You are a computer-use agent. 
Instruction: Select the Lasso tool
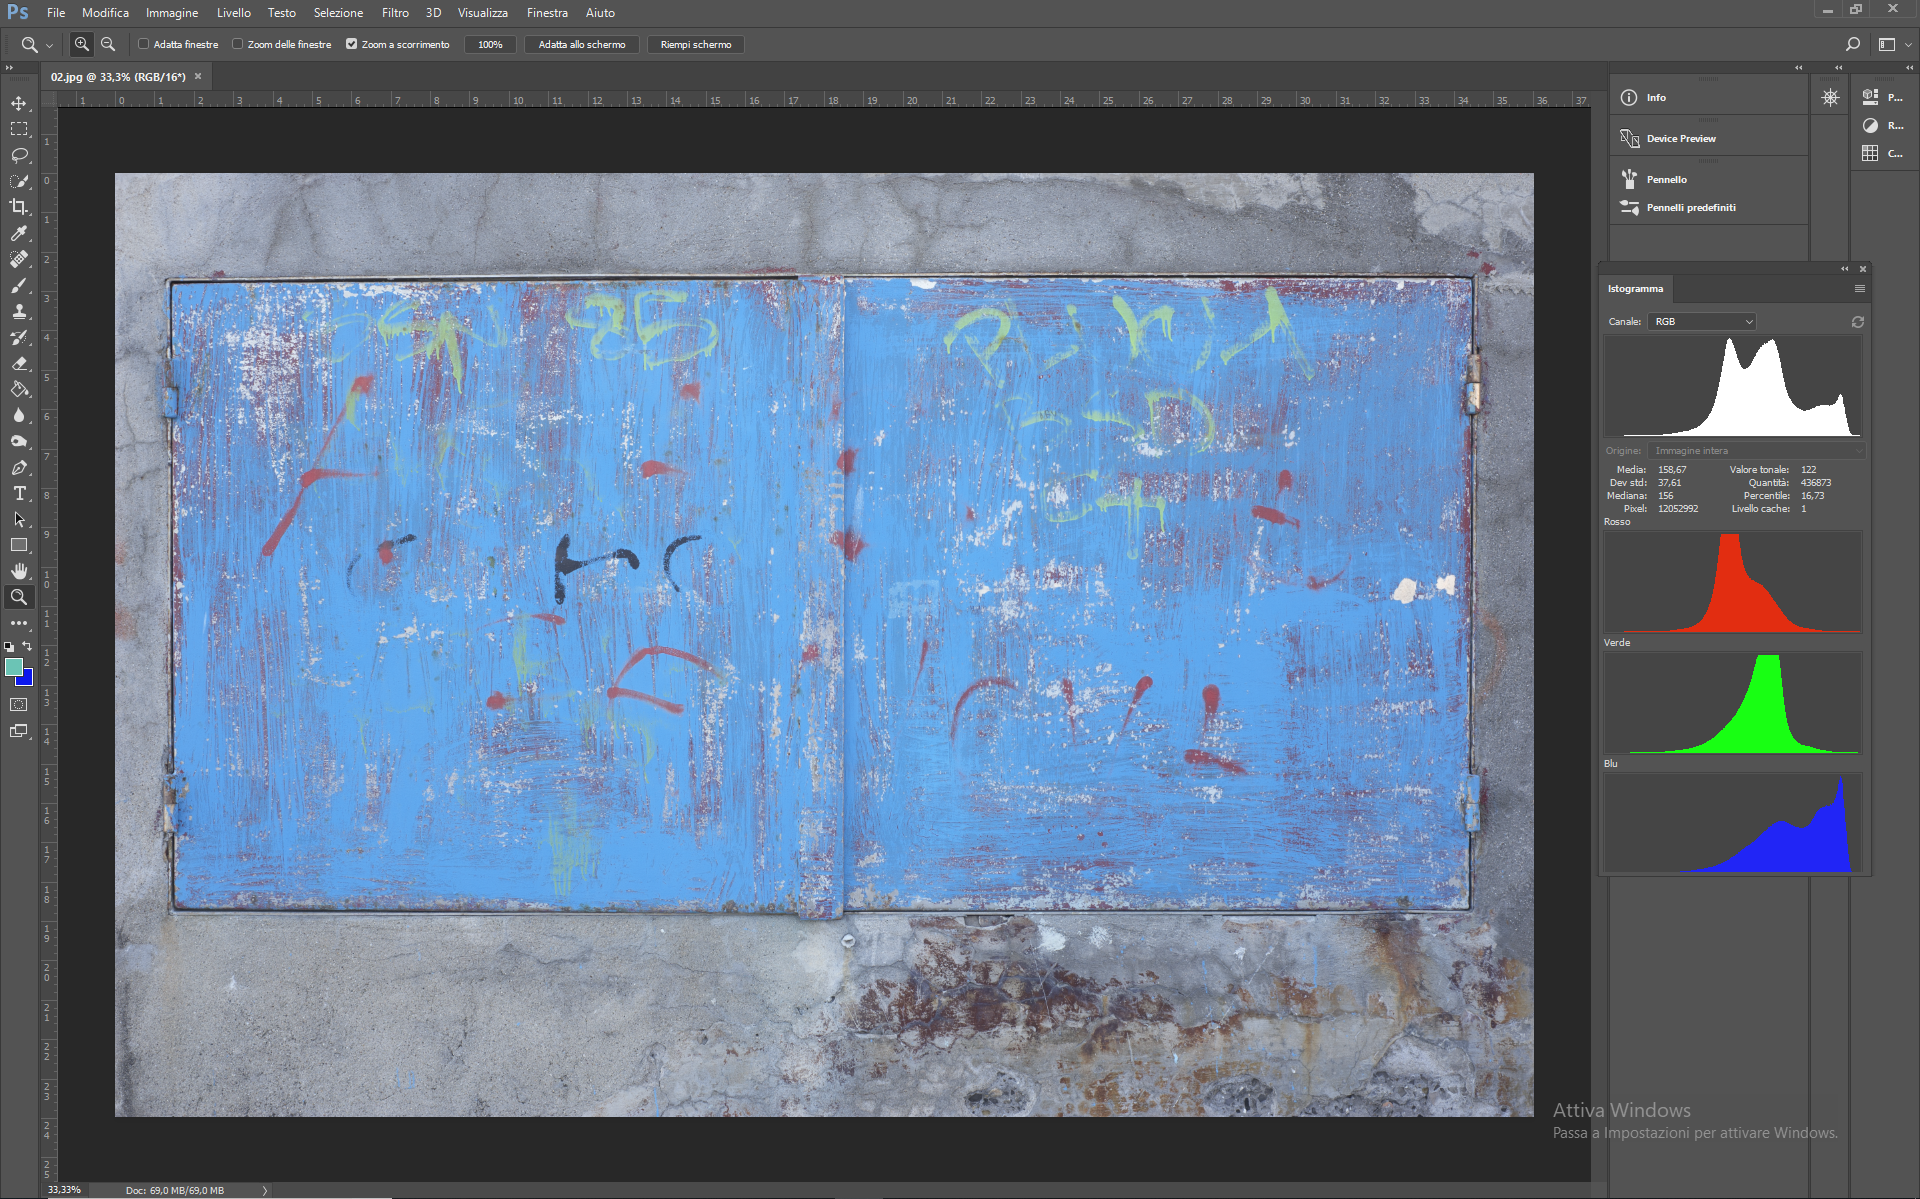point(19,155)
